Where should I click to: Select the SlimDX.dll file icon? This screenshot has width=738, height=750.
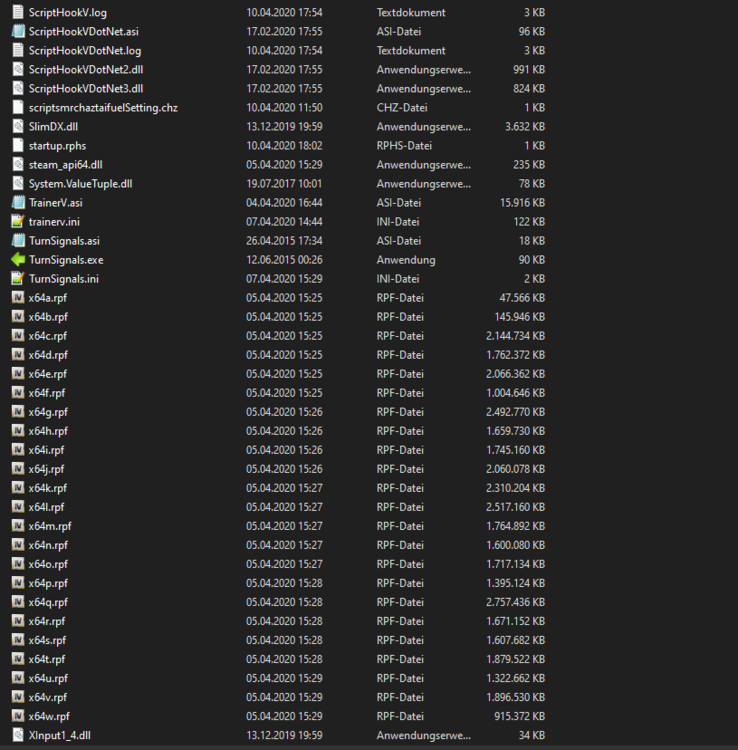coord(18,126)
